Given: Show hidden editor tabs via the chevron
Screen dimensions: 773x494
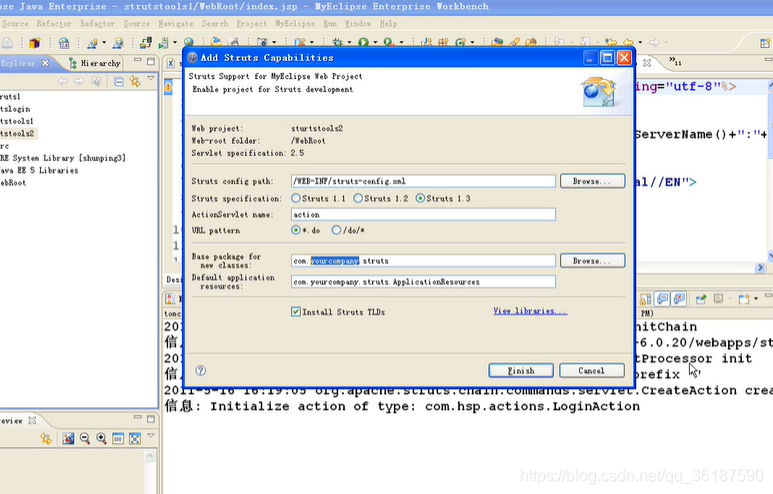Looking at the screenshot, I should coord(675,61).
